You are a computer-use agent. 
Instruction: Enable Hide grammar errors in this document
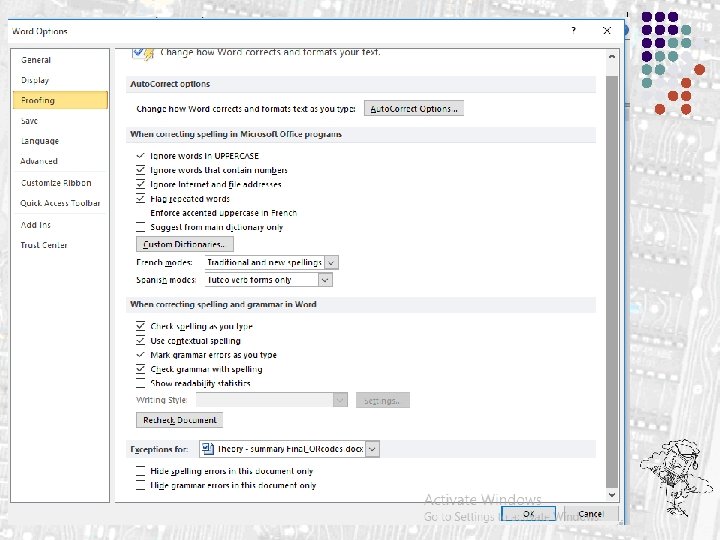click(x=141, y=485)
